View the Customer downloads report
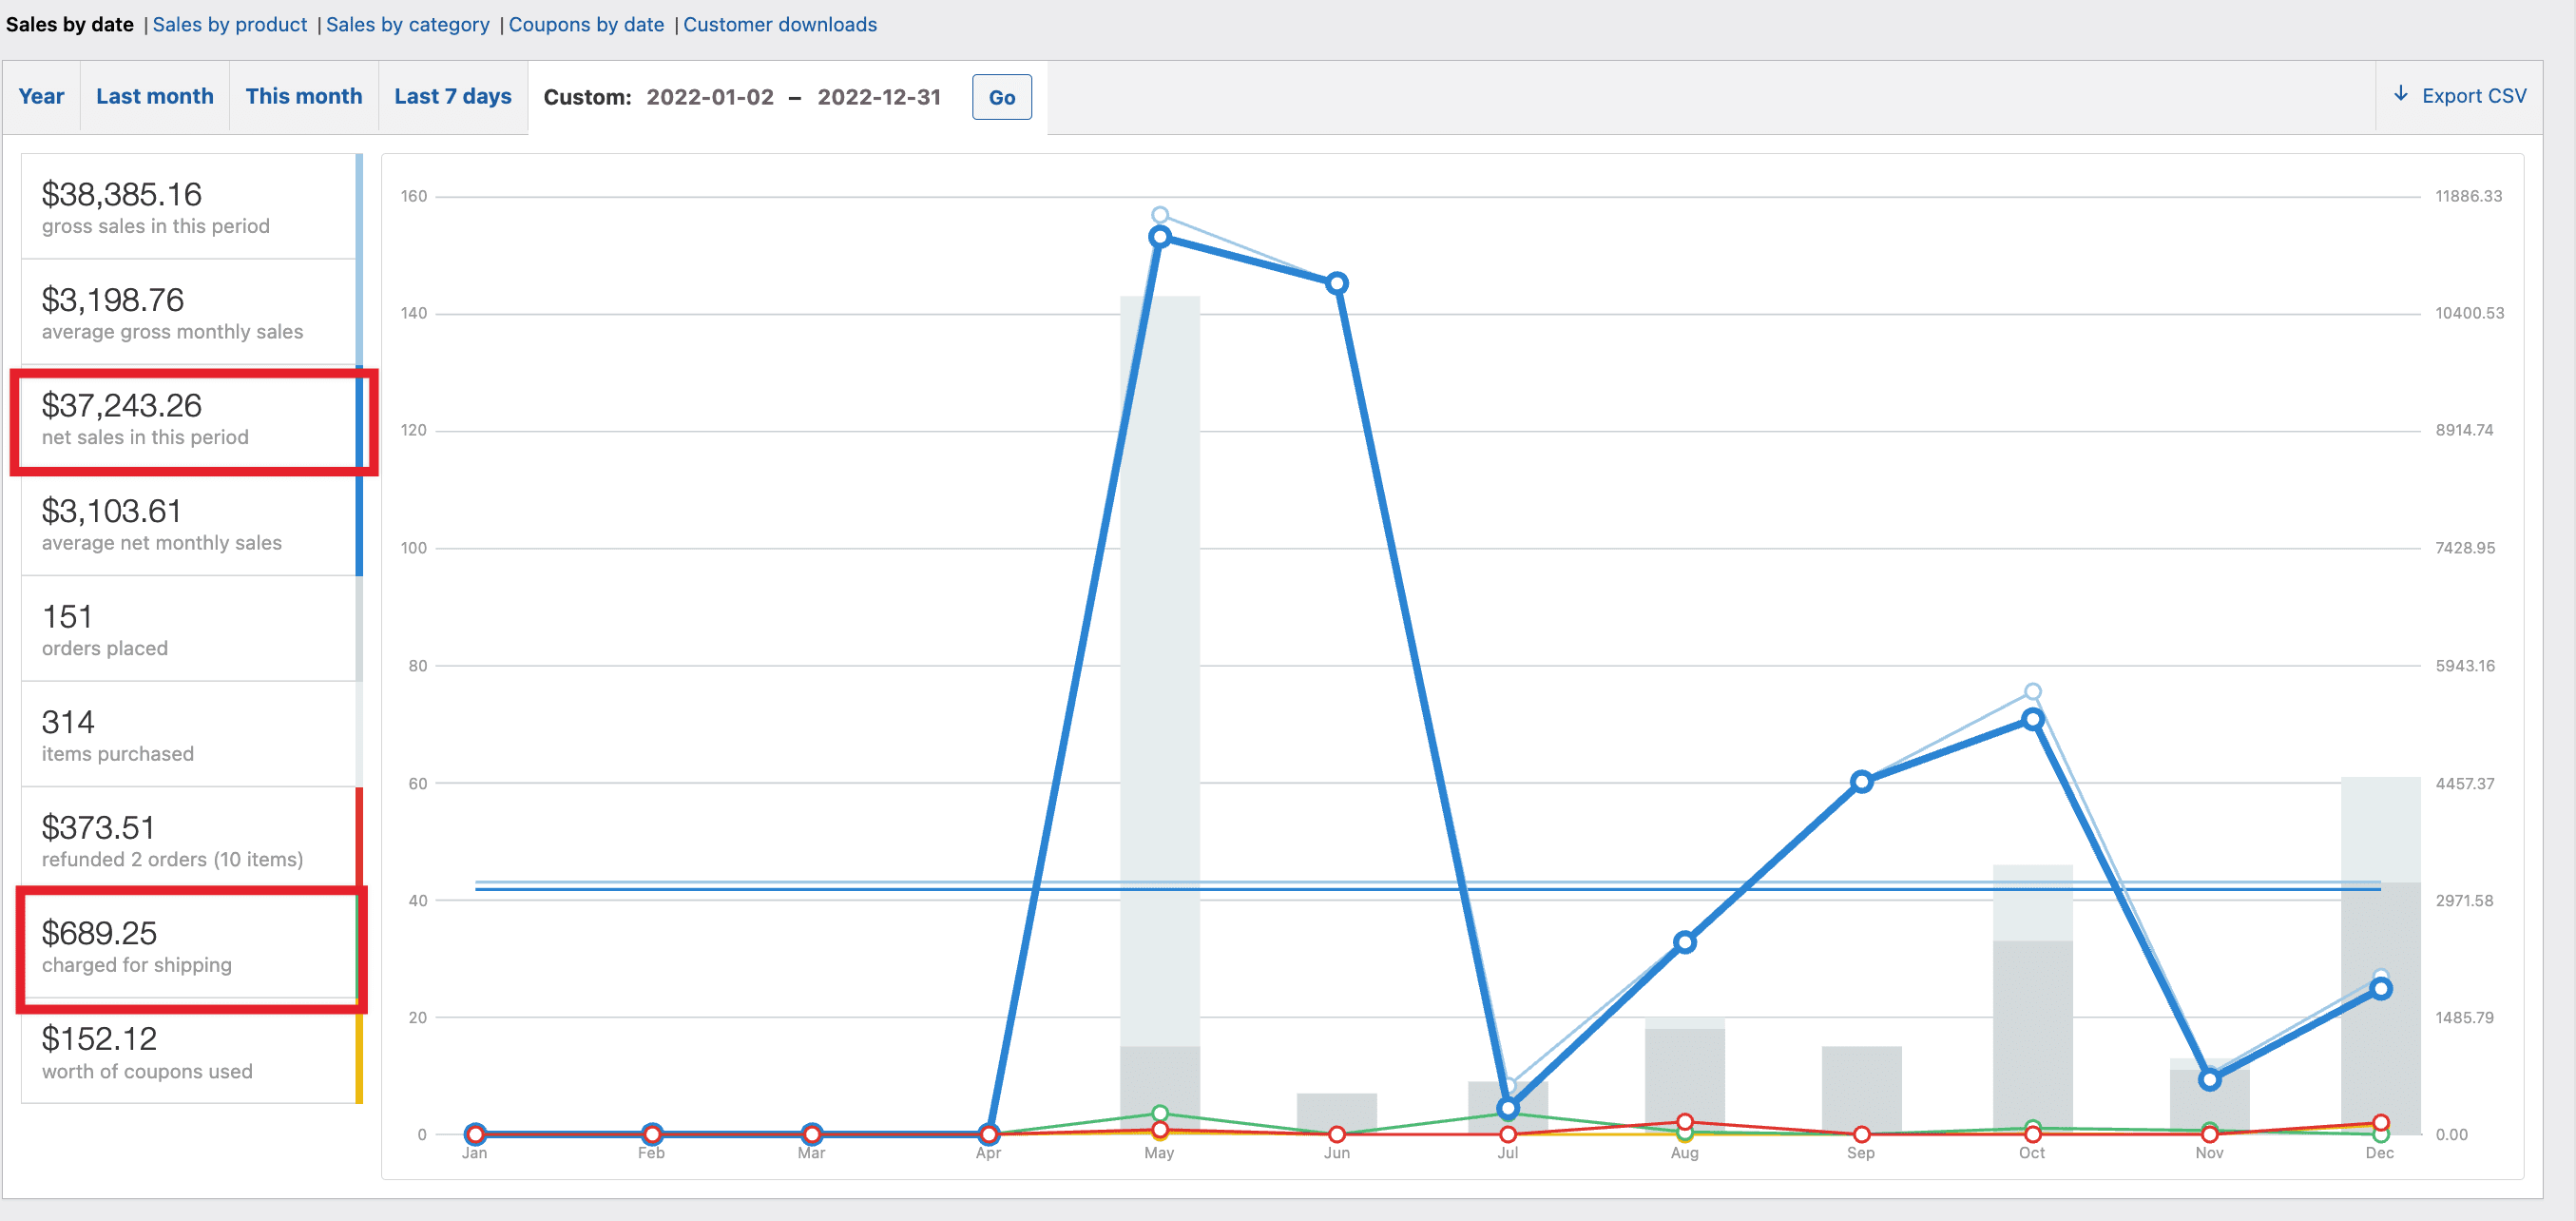 (x=779, y=24)
